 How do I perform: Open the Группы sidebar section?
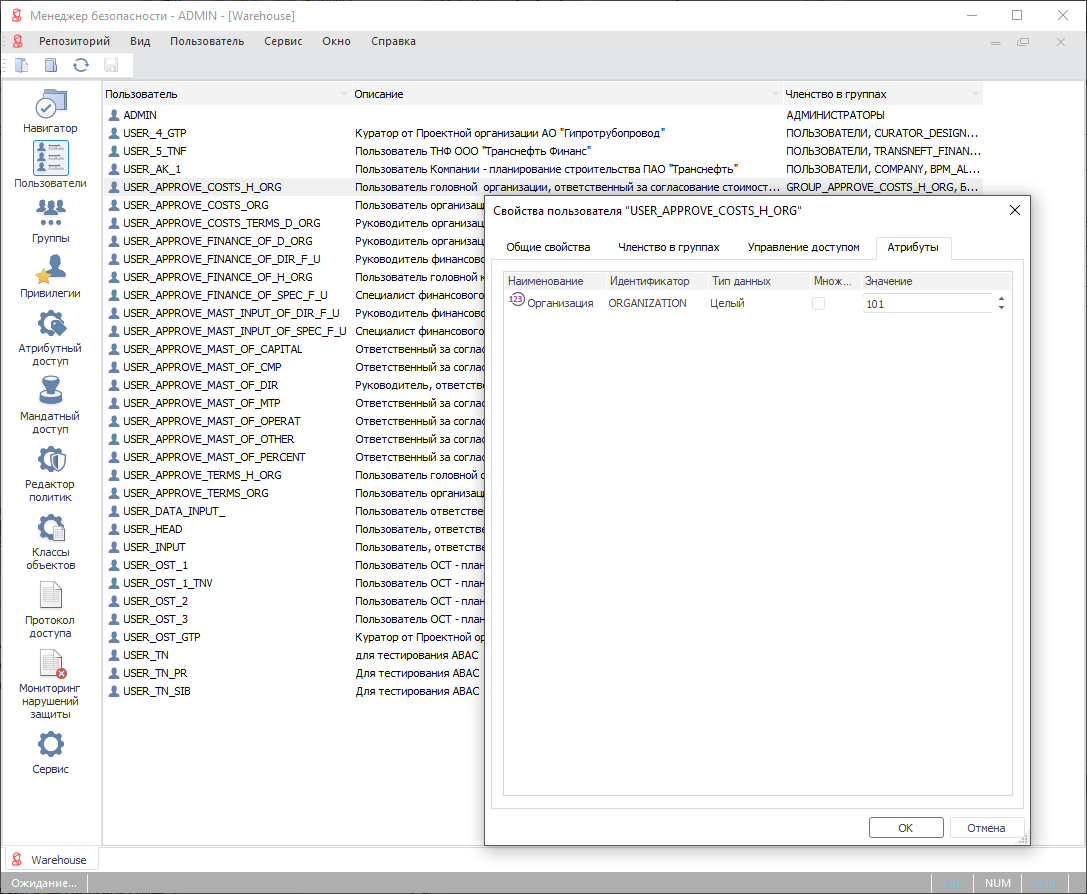pos(51,213)
